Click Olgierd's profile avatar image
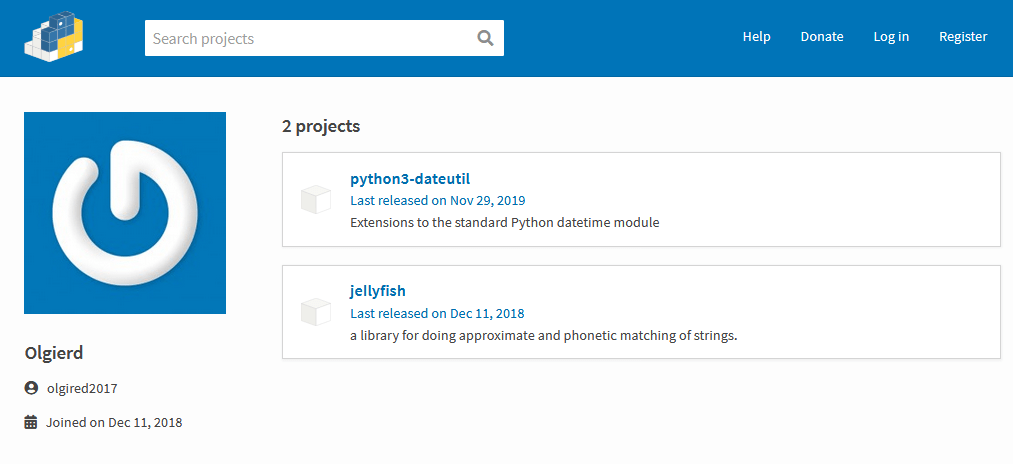The image size is (1013, 464). (125, 213)
